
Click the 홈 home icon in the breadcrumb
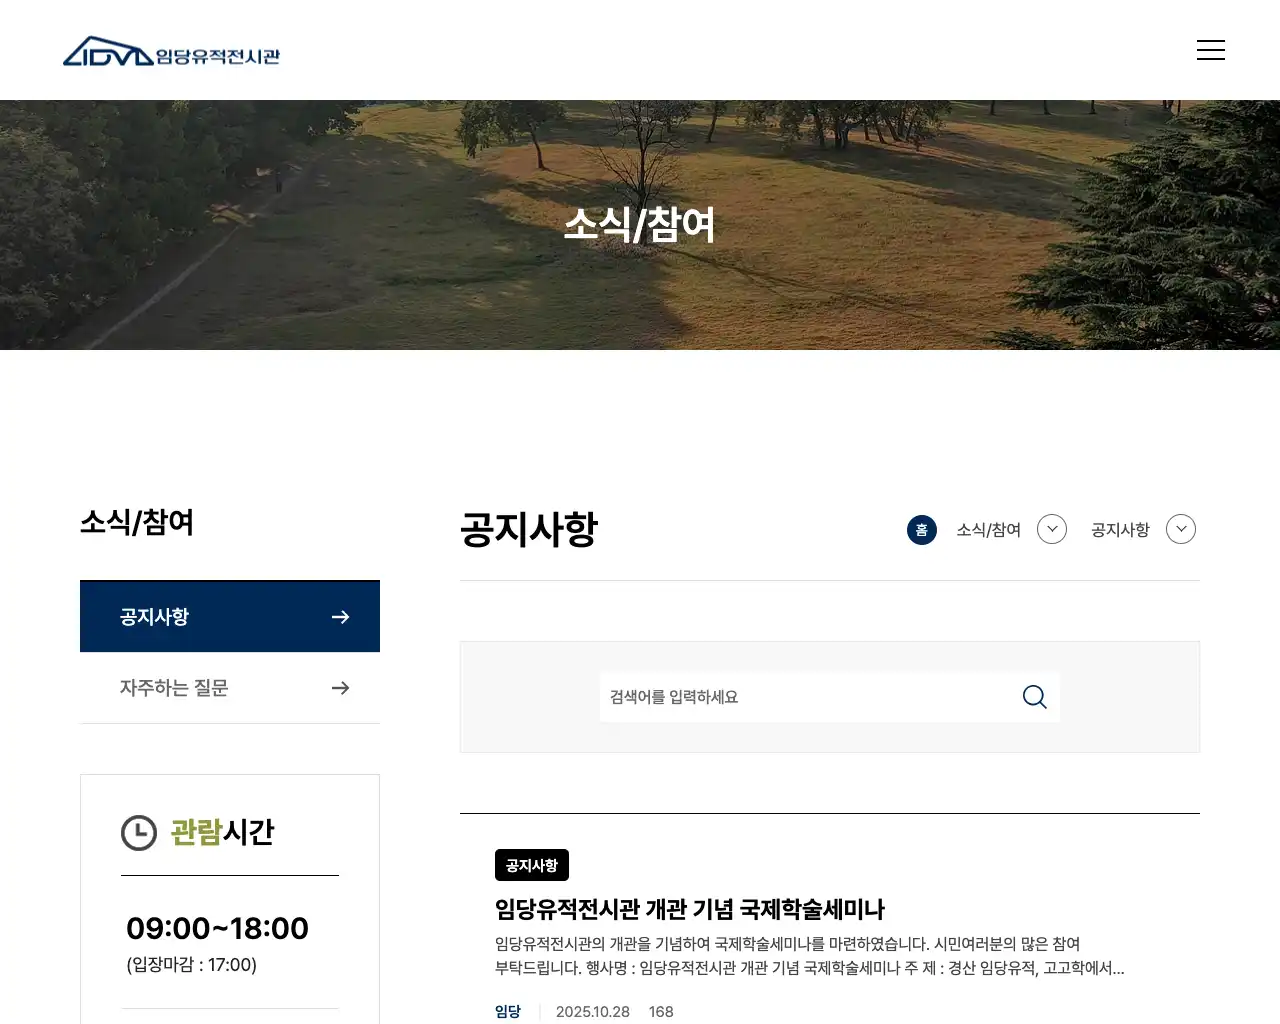point(921,530)
